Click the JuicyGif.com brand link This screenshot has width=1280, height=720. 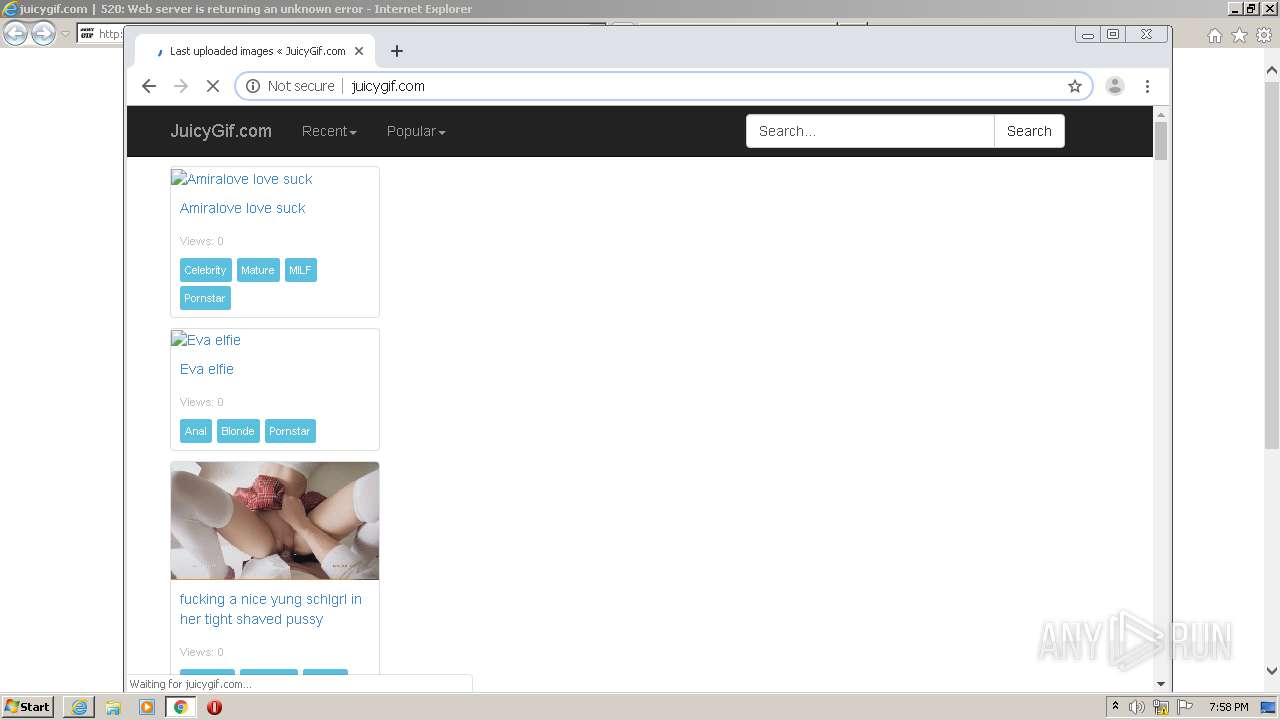pos(221,131)
